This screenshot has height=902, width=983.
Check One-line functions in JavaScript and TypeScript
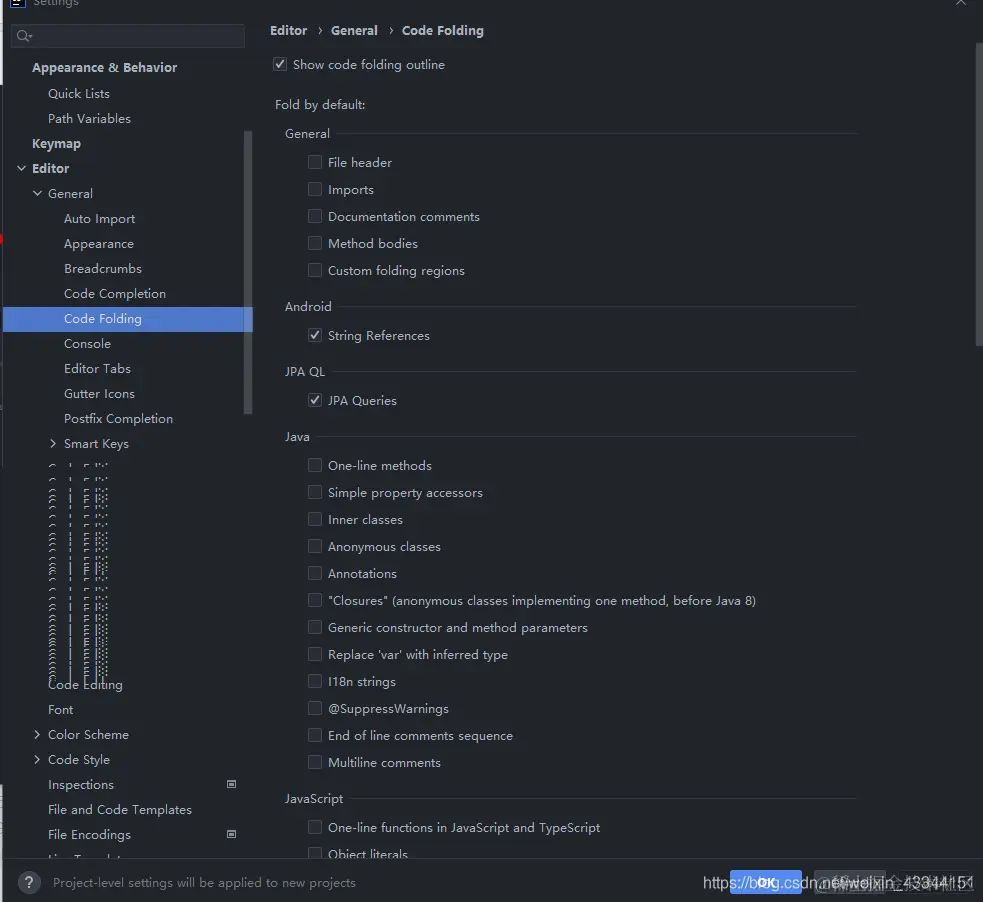pyautogui.click(x=315, y=827)
